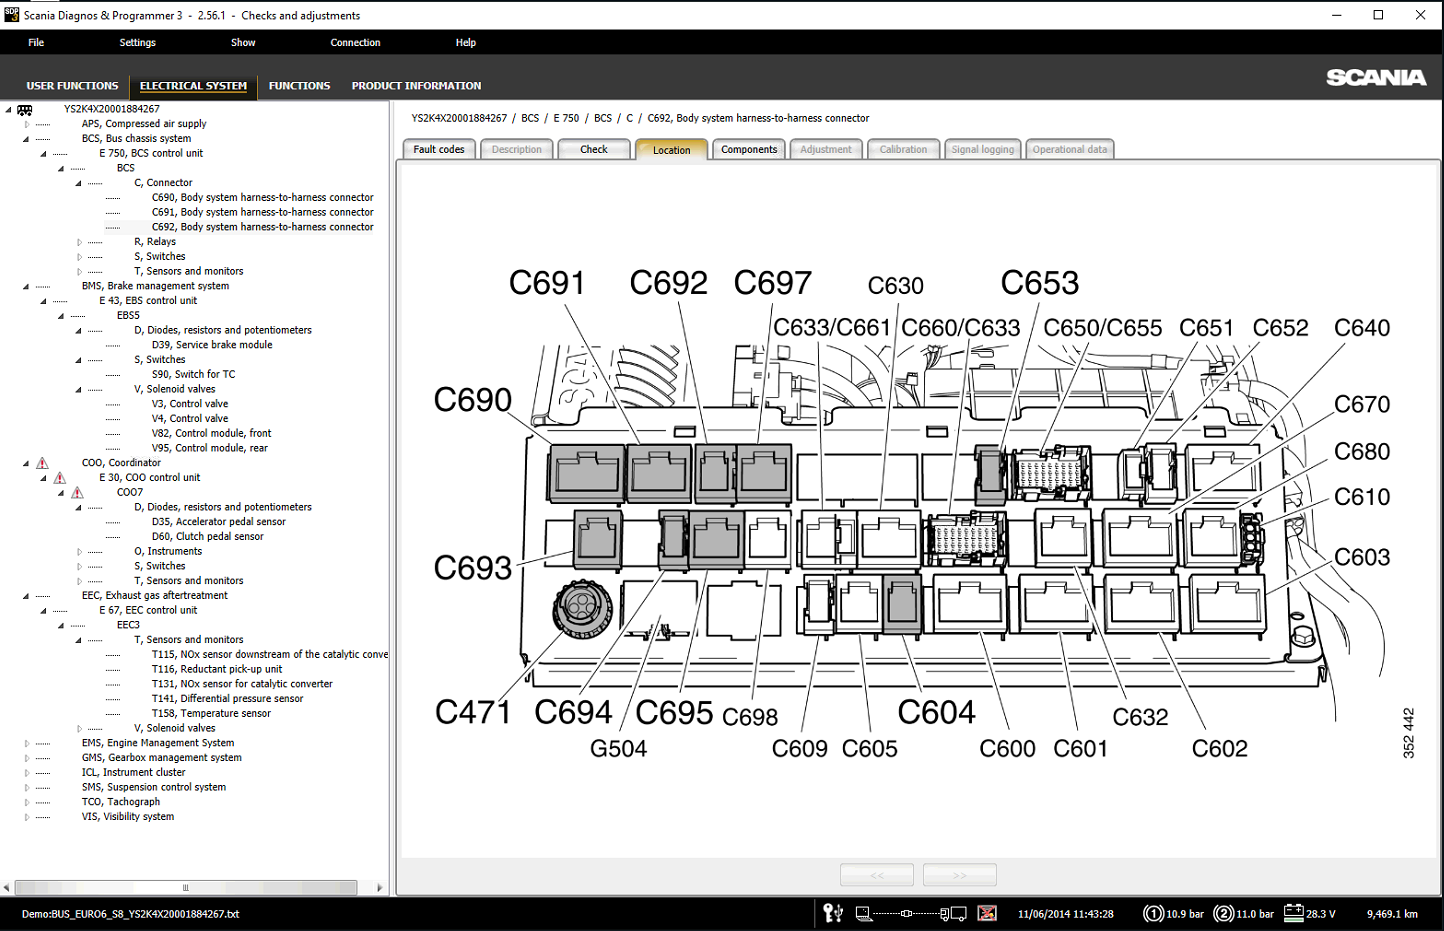
Task: Click the crossed-out picture icon in the status bar
Action: point(985,913)
